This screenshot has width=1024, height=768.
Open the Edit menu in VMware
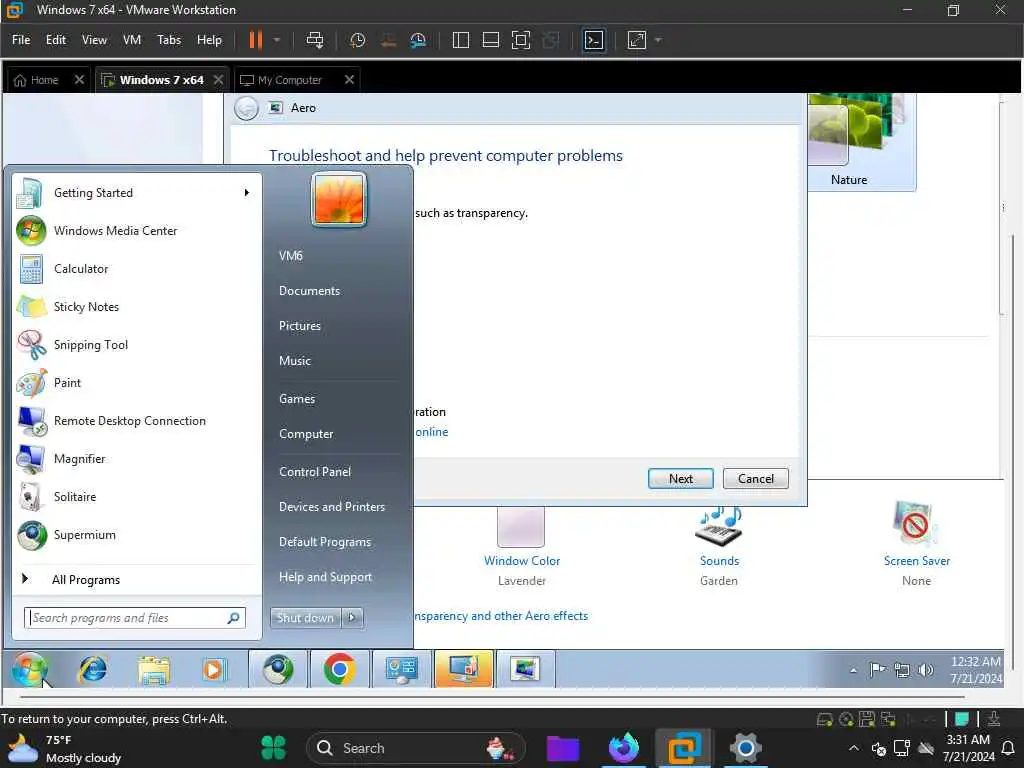[x=56, y=40]
